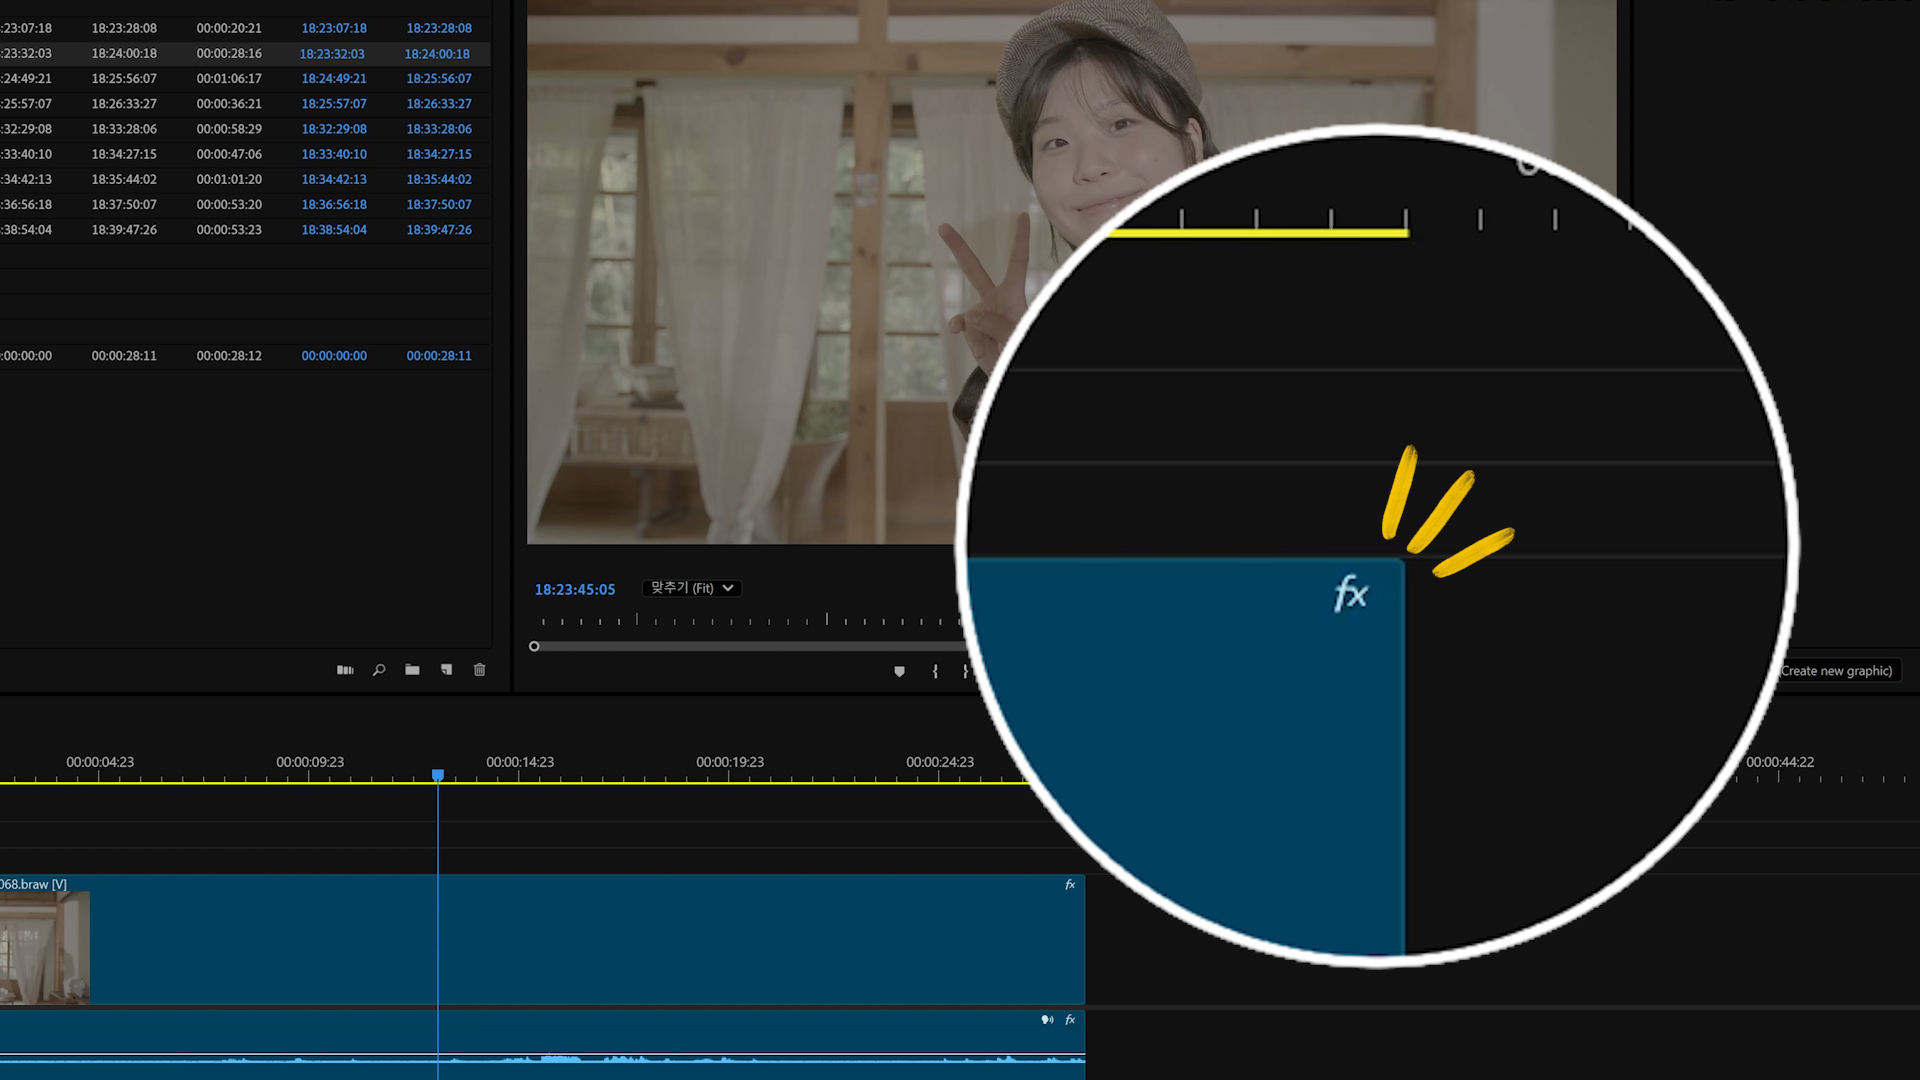Image resolution: width=1920 pixels, height=1080 pixels.
Task: Click the dialogue audio type badge on the audio clip
Action: (x=1047, y=1020)
